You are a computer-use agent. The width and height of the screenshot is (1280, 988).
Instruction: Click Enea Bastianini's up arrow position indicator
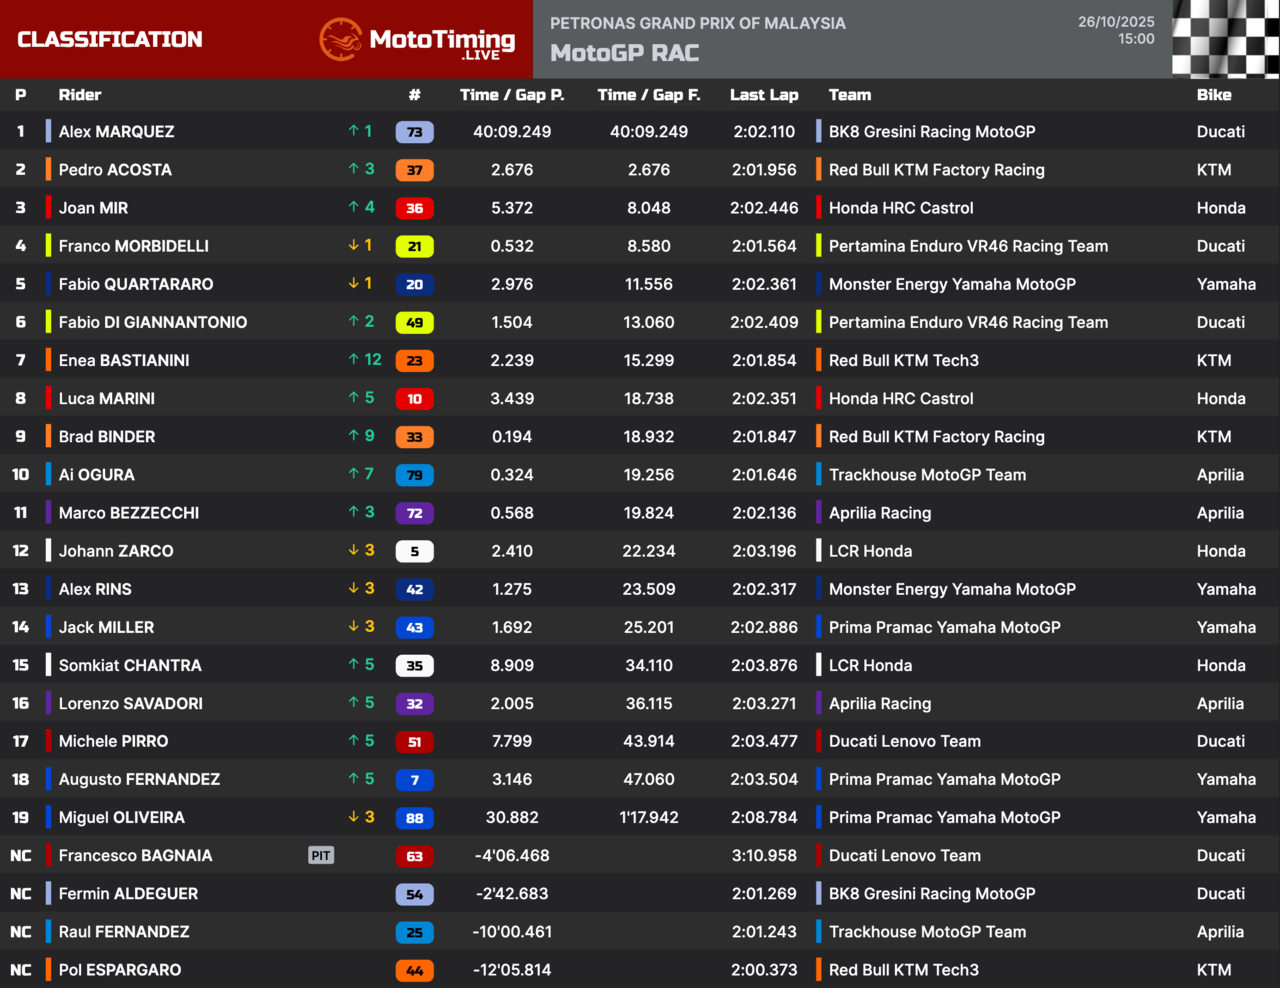click(354, 360)
